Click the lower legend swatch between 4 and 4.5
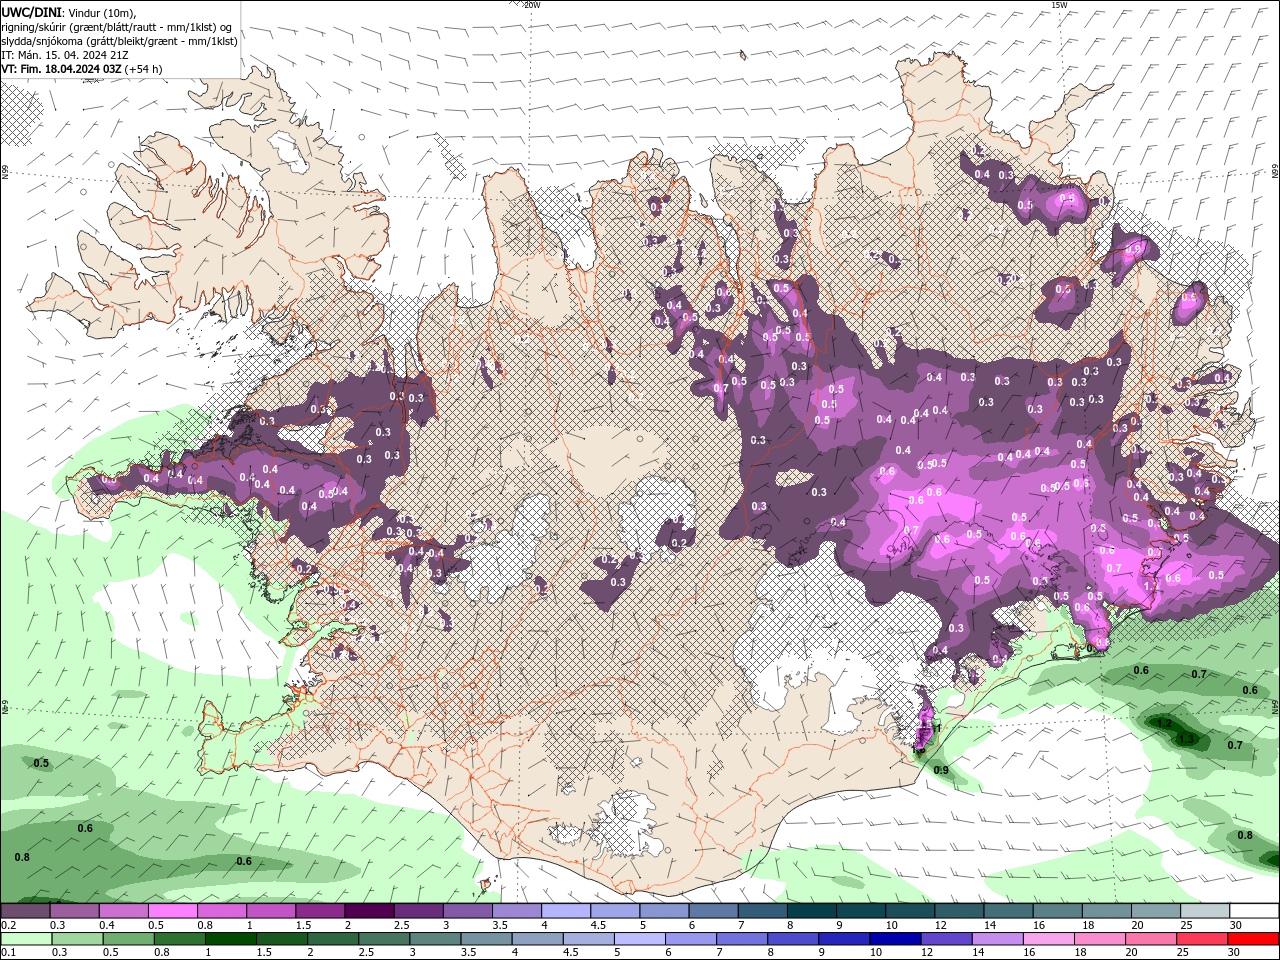1280x960 pixels. (536, 939)
